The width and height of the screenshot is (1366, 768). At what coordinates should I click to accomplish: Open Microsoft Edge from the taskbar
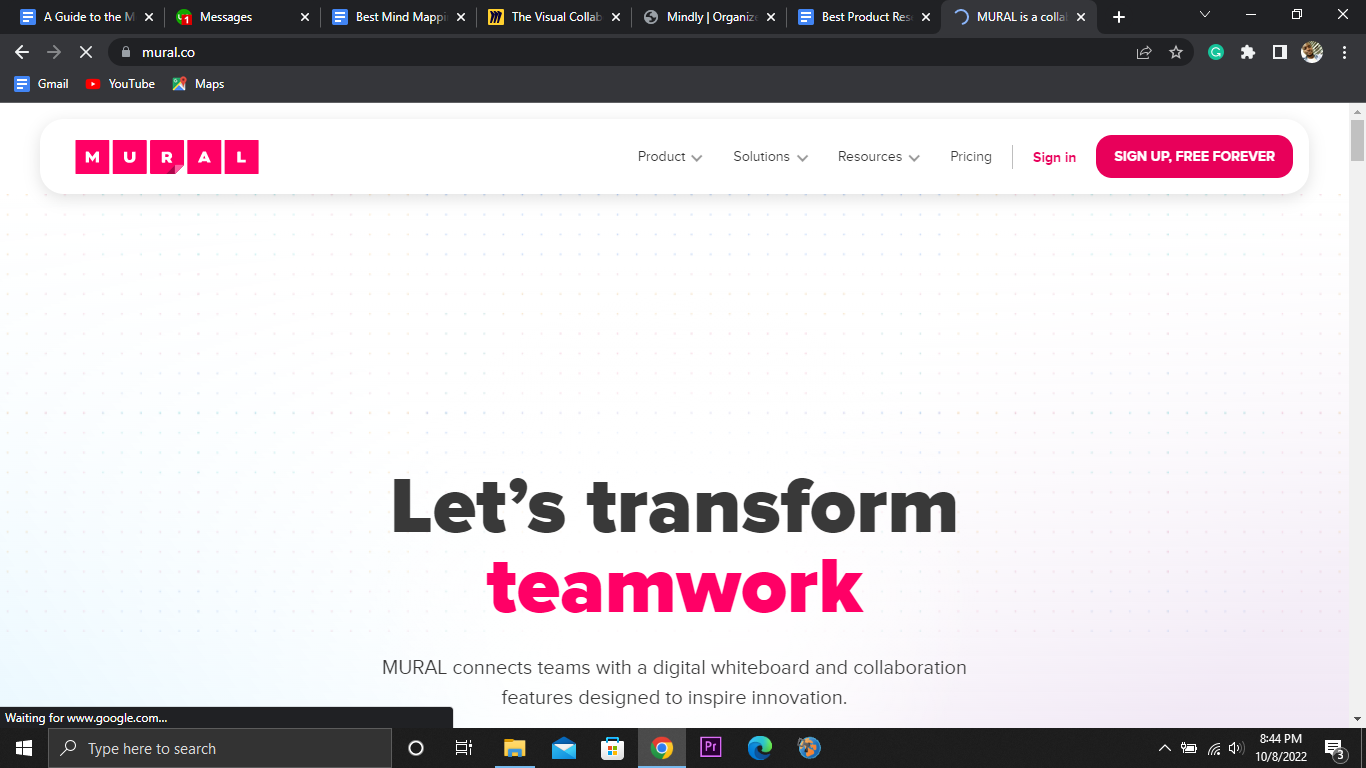click(x=760, y=748)
